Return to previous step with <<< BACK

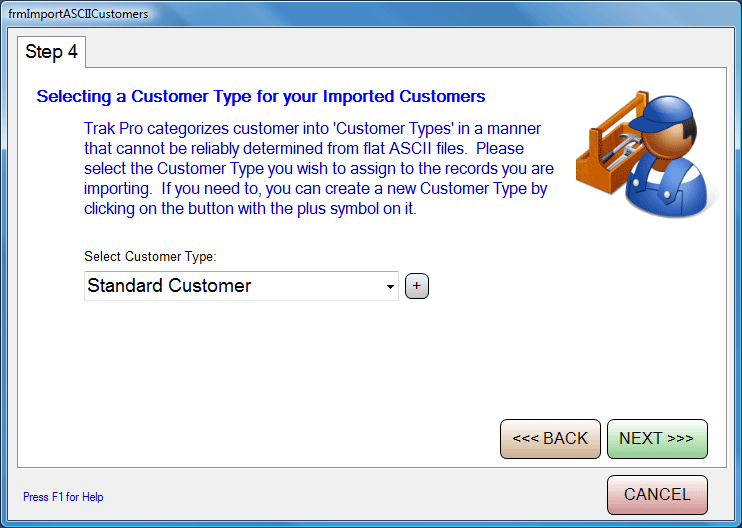[550, 439]
